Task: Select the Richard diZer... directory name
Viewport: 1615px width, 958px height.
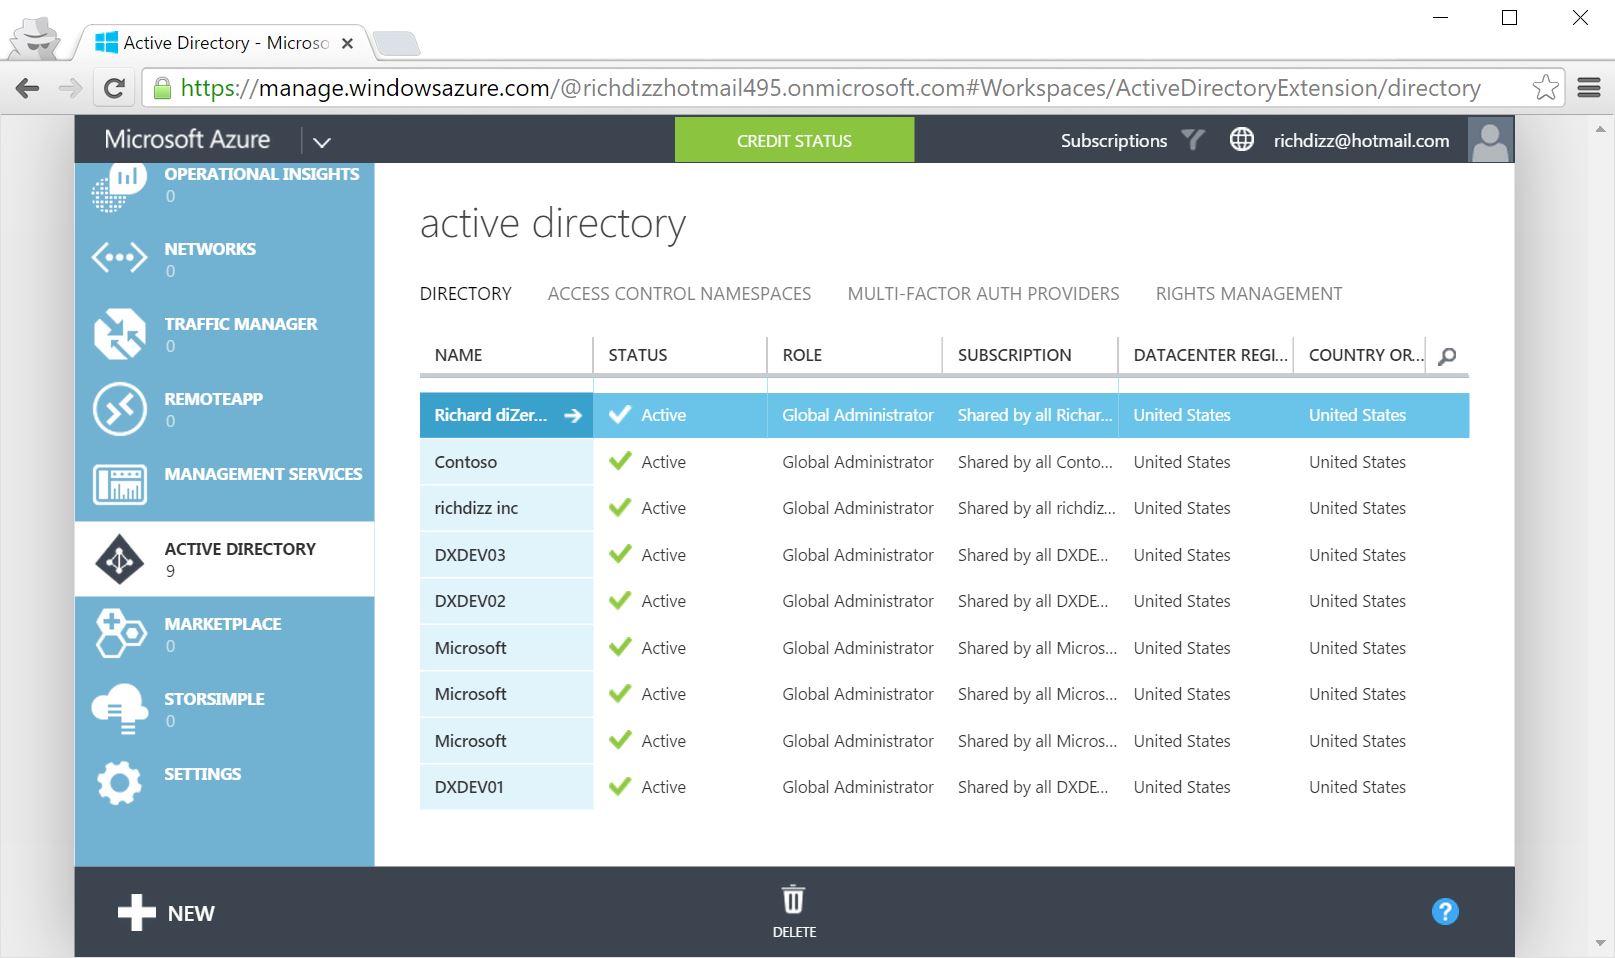Action: click(490, 415)
